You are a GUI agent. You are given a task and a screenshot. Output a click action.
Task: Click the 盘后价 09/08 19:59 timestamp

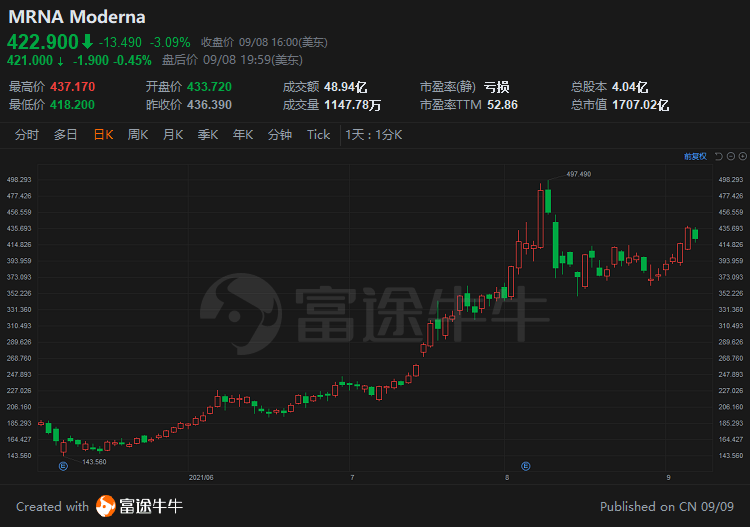pos(232,60)
